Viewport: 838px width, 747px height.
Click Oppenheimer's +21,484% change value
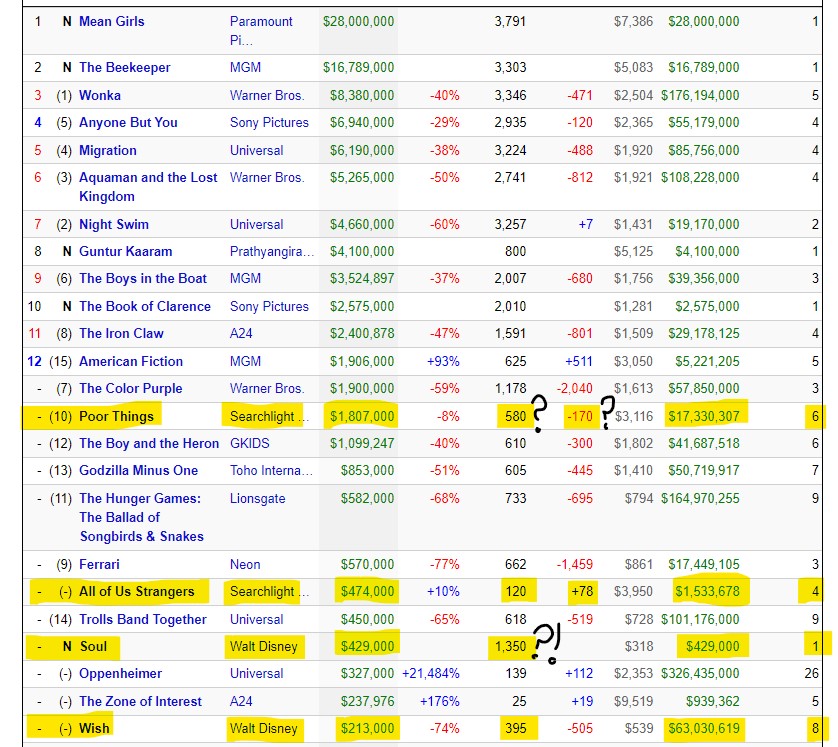430,674
